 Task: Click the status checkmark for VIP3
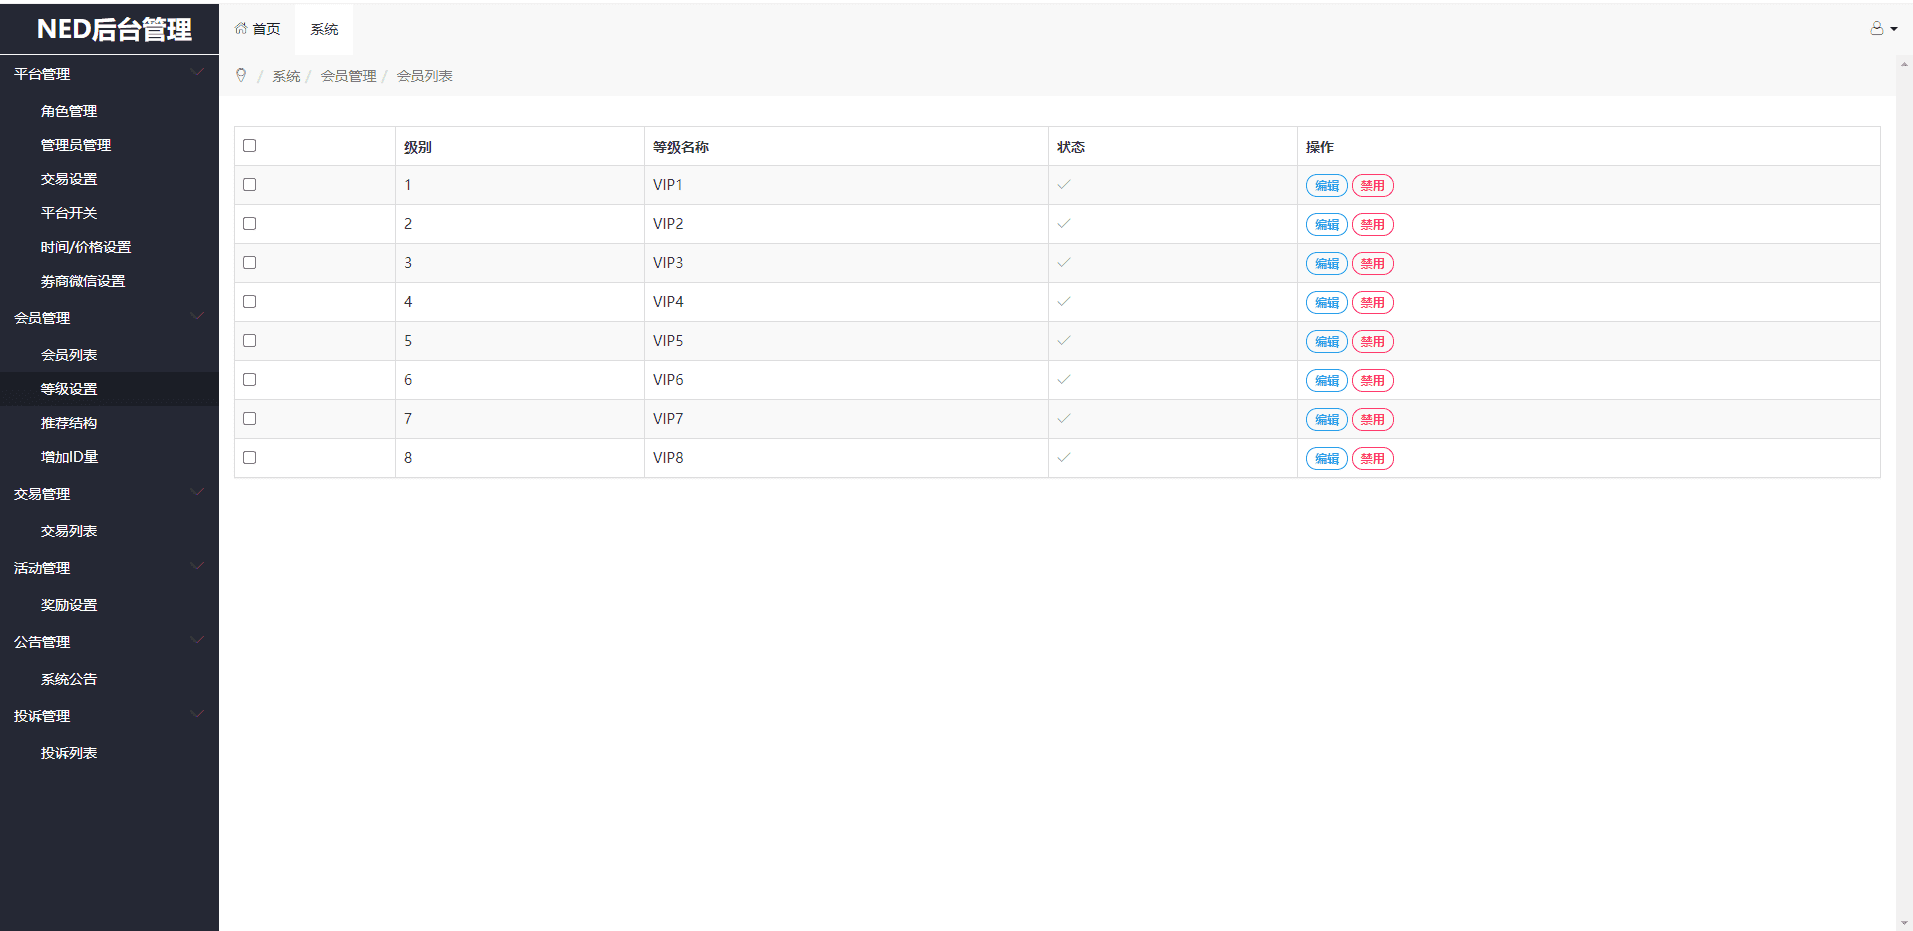1063,263
